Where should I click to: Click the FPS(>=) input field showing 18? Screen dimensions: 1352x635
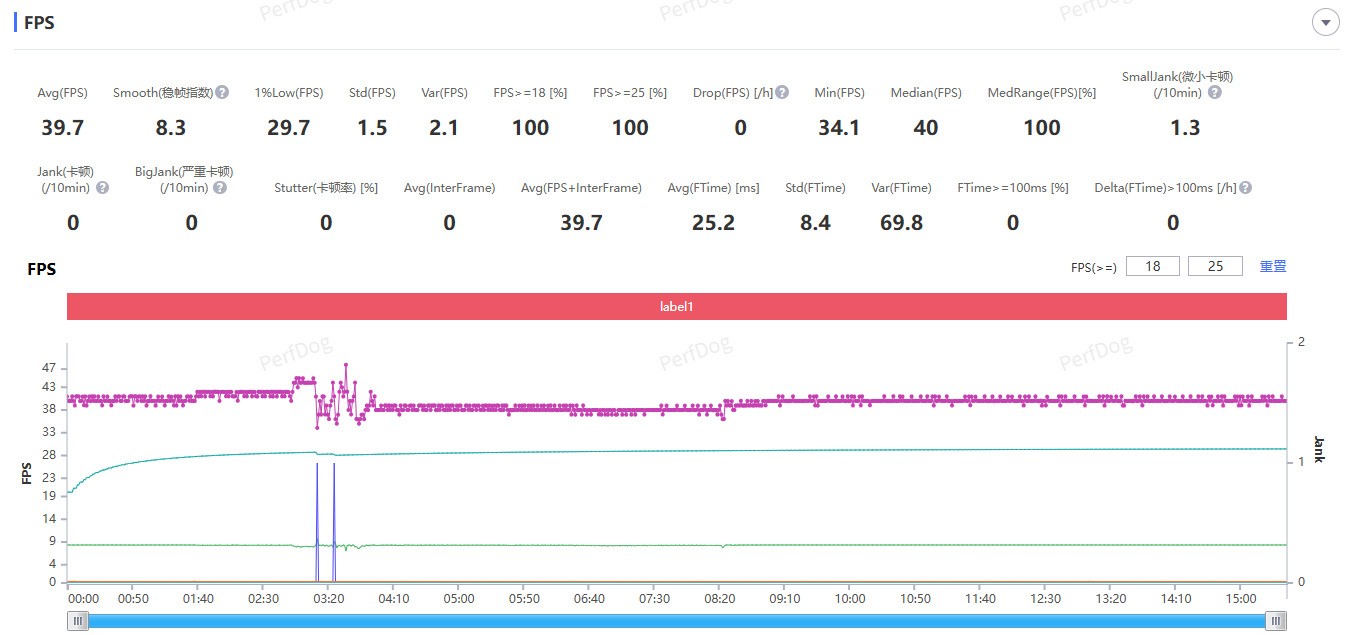1152,266
